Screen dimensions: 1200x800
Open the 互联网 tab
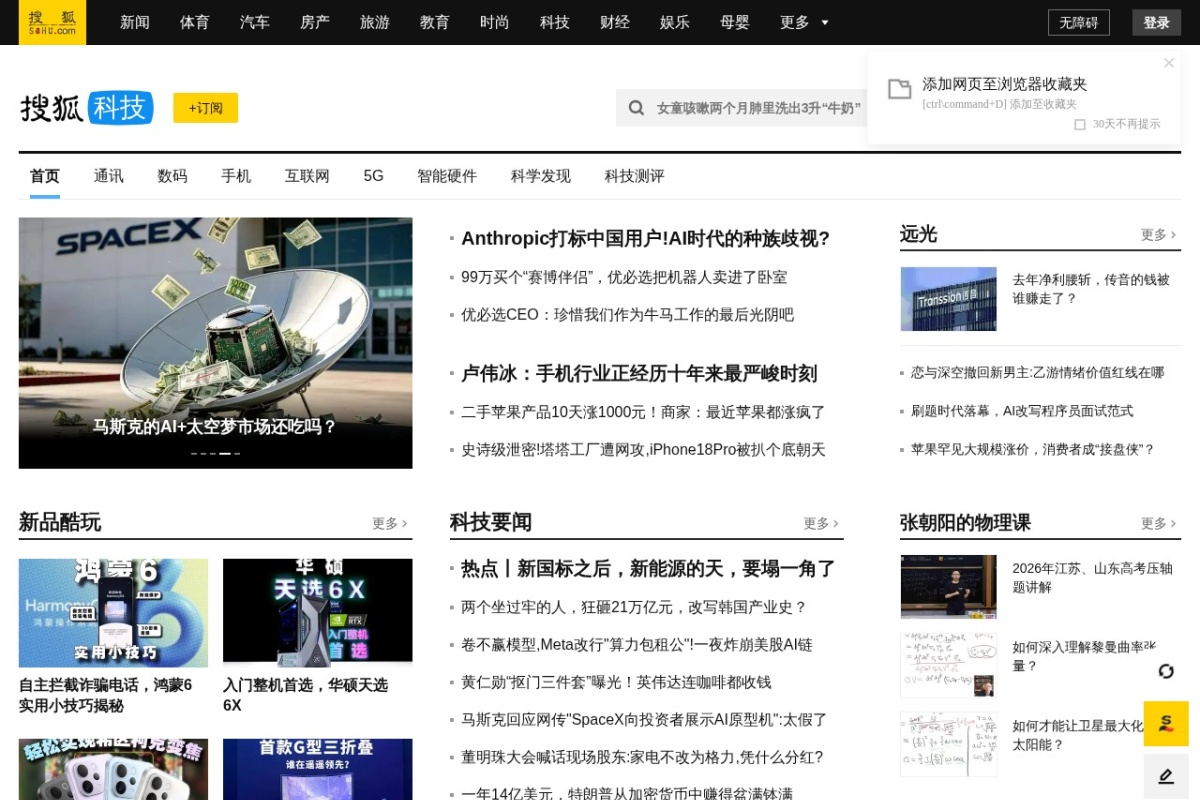pos(307,176)
